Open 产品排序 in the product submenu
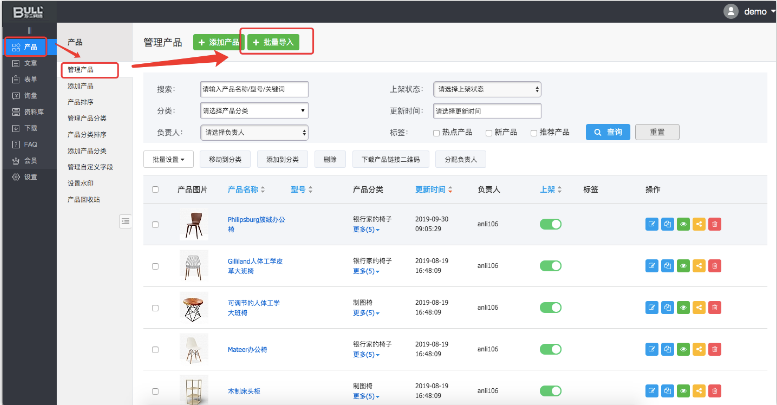The height and width of the screenshot is (405, 777). (x=80, y=102)
